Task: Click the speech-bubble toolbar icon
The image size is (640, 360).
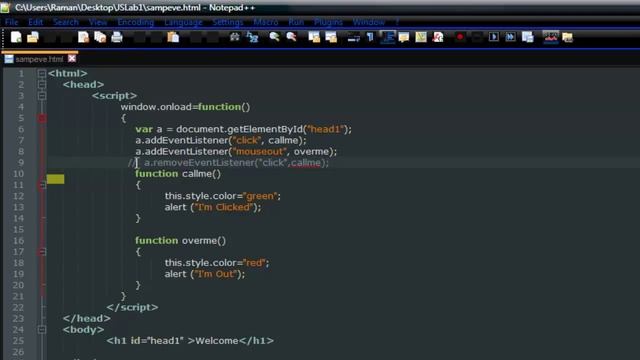Action: tap(404, 38)
